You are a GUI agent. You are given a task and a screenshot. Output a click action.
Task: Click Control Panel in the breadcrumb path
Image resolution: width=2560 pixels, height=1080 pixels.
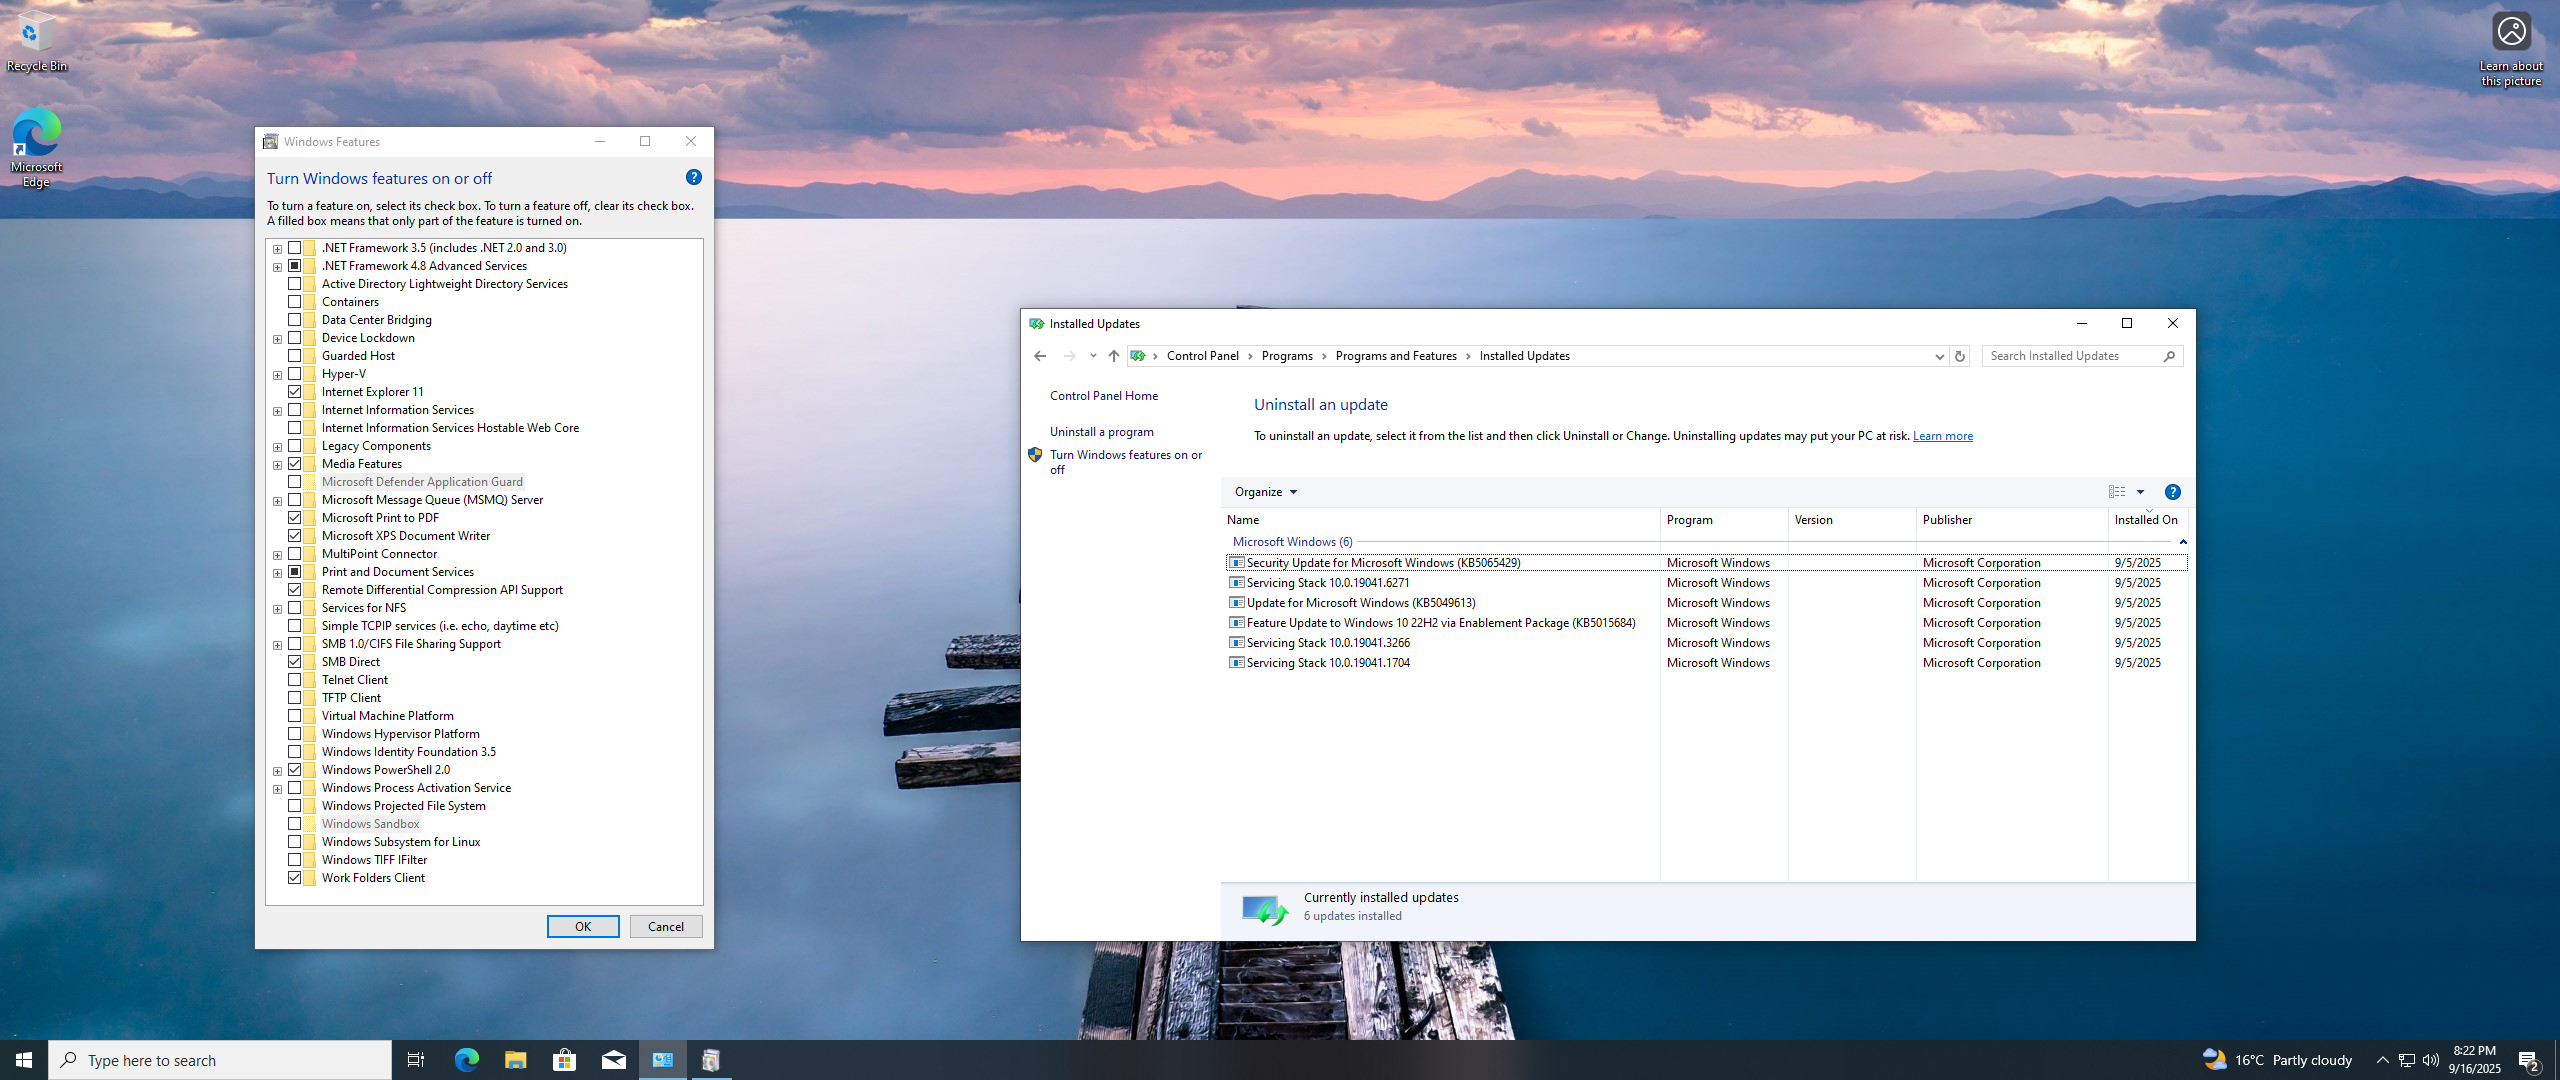click(x=1202, y=356)
